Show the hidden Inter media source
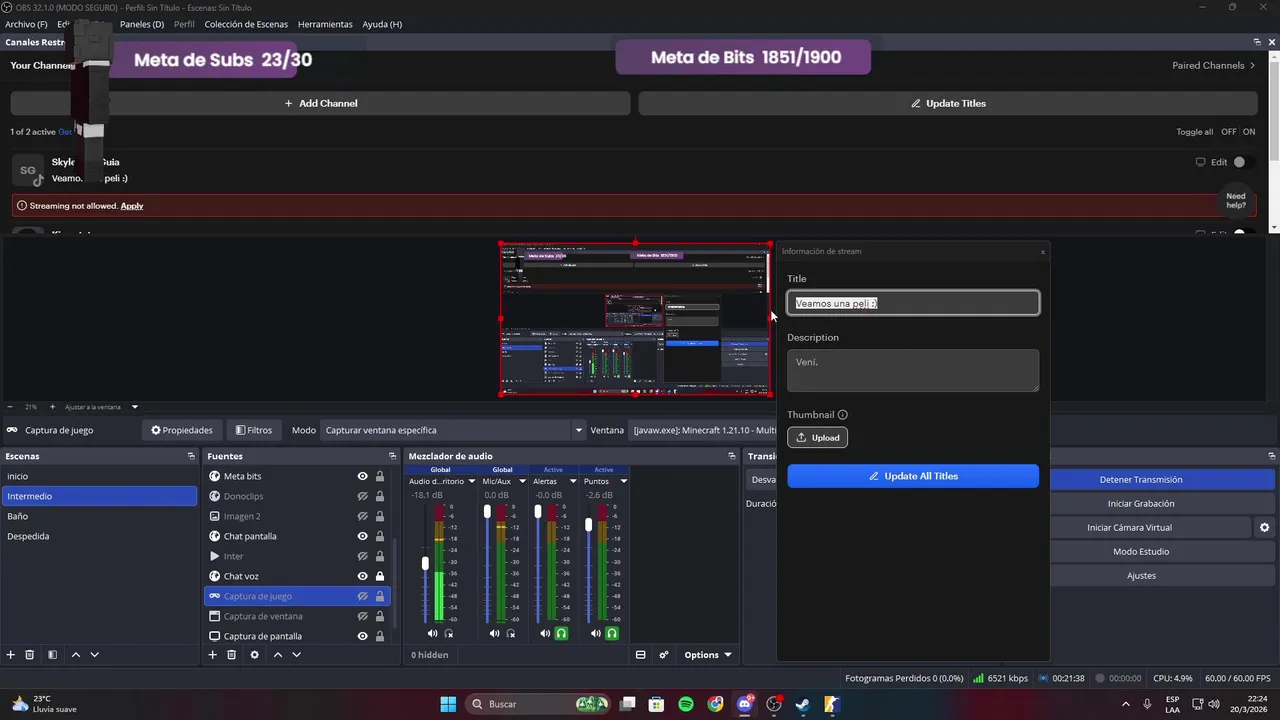 click(x=363, y=556)
